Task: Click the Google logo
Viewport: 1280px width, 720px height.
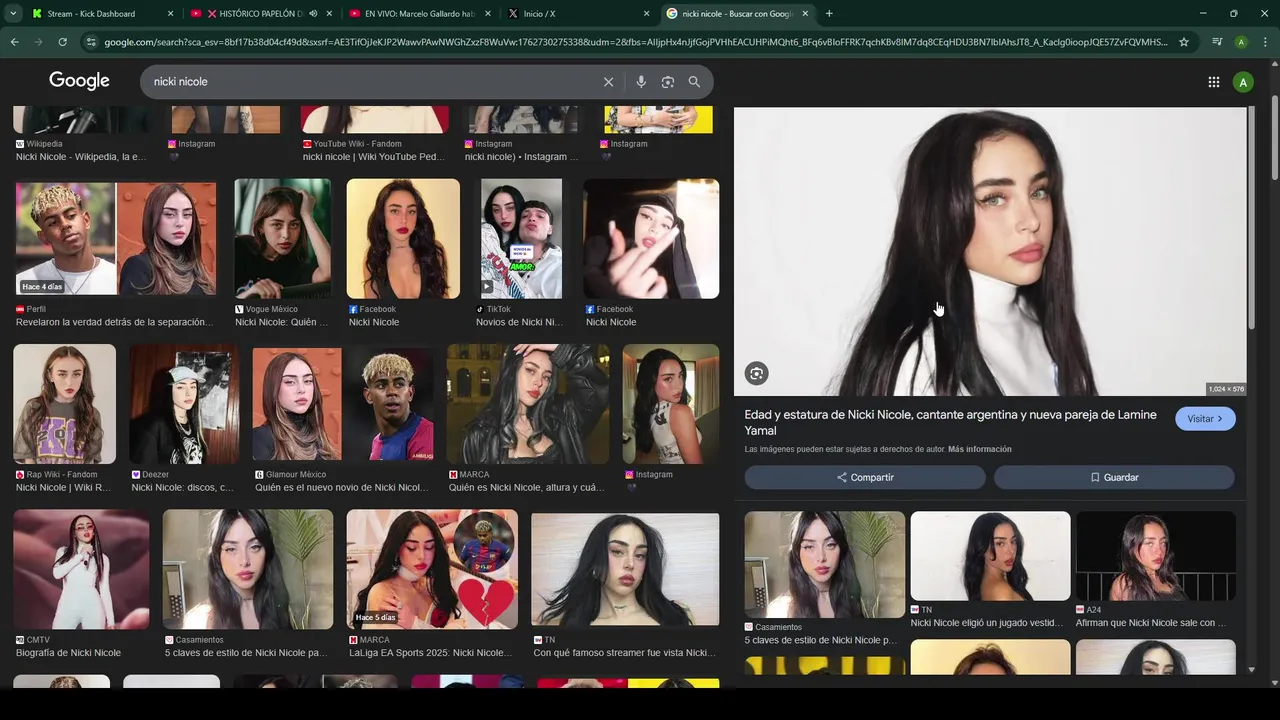Action: tap(79, 81)
